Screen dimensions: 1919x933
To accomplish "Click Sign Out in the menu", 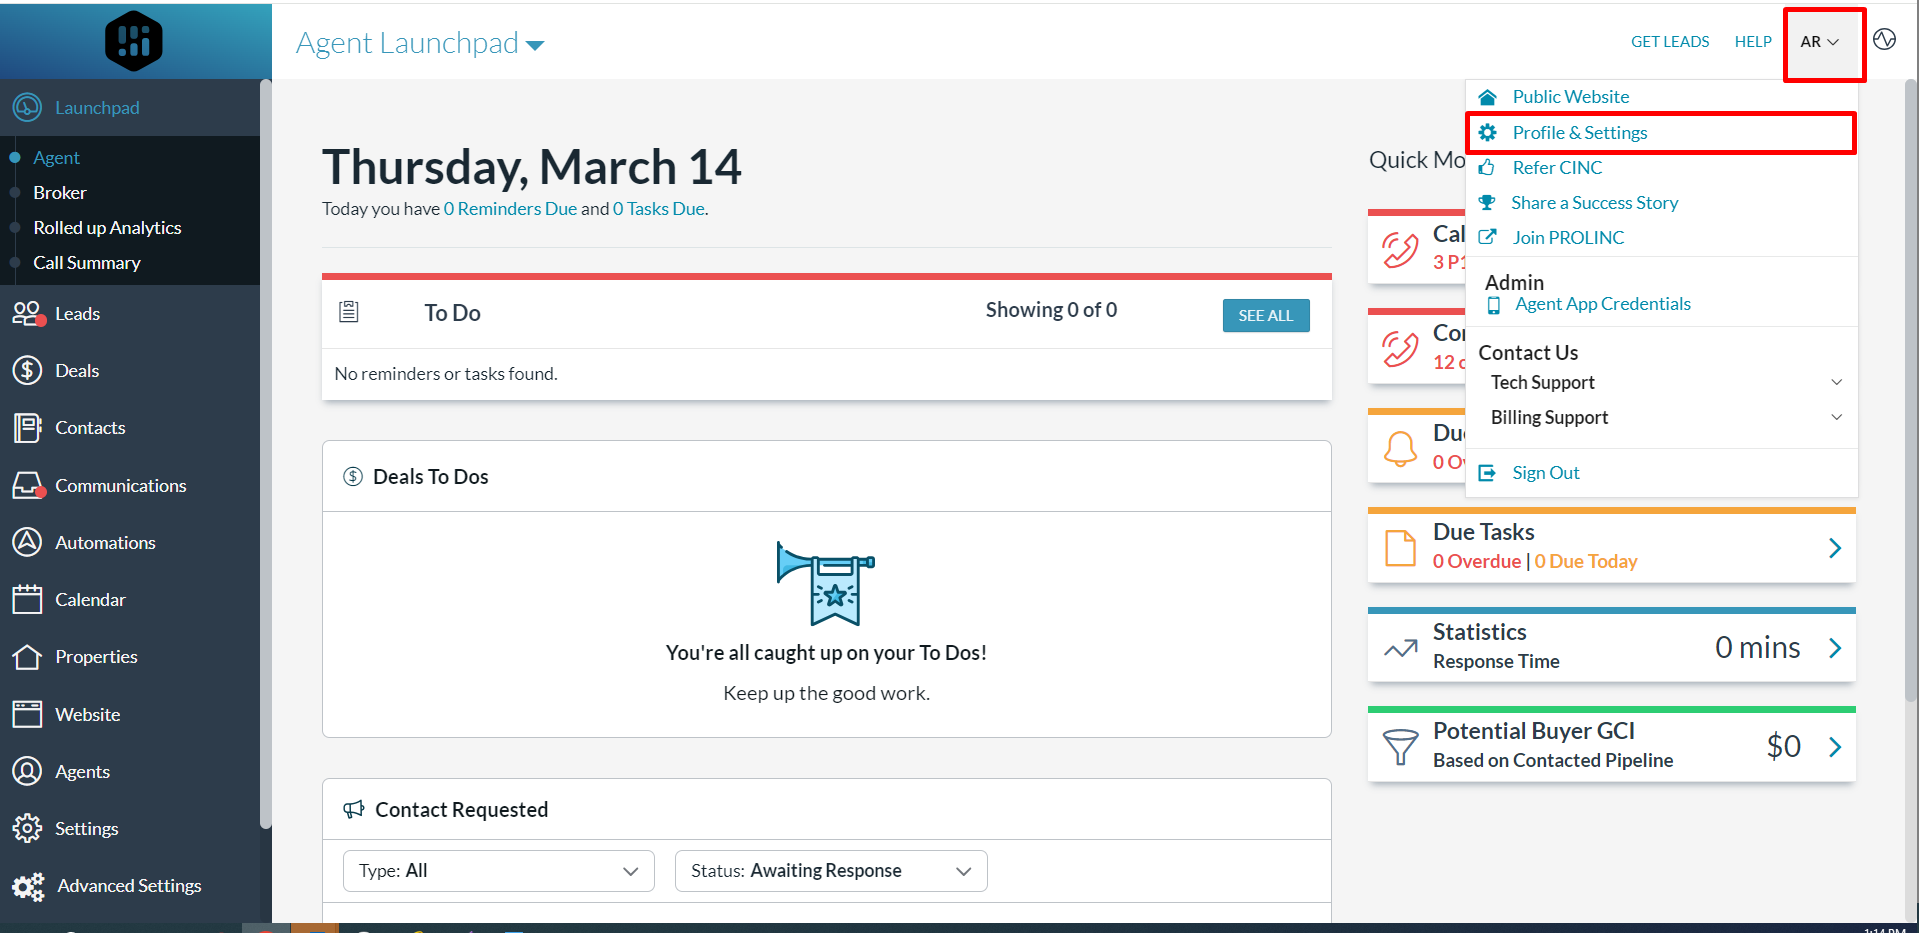I will pyautogui.click(x=1545, y=472).
